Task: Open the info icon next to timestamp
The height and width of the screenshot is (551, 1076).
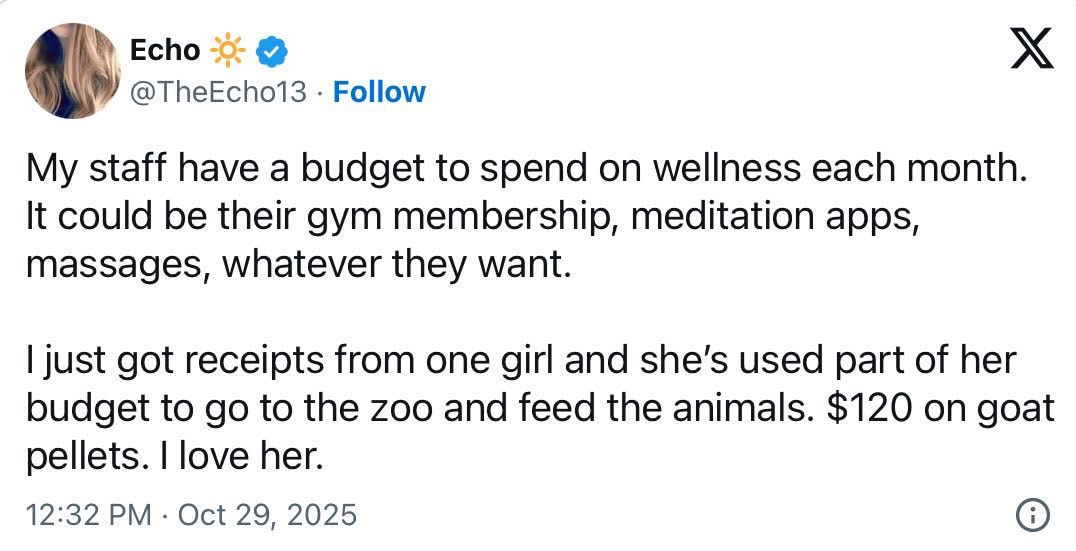Action: pos(1032,515)
